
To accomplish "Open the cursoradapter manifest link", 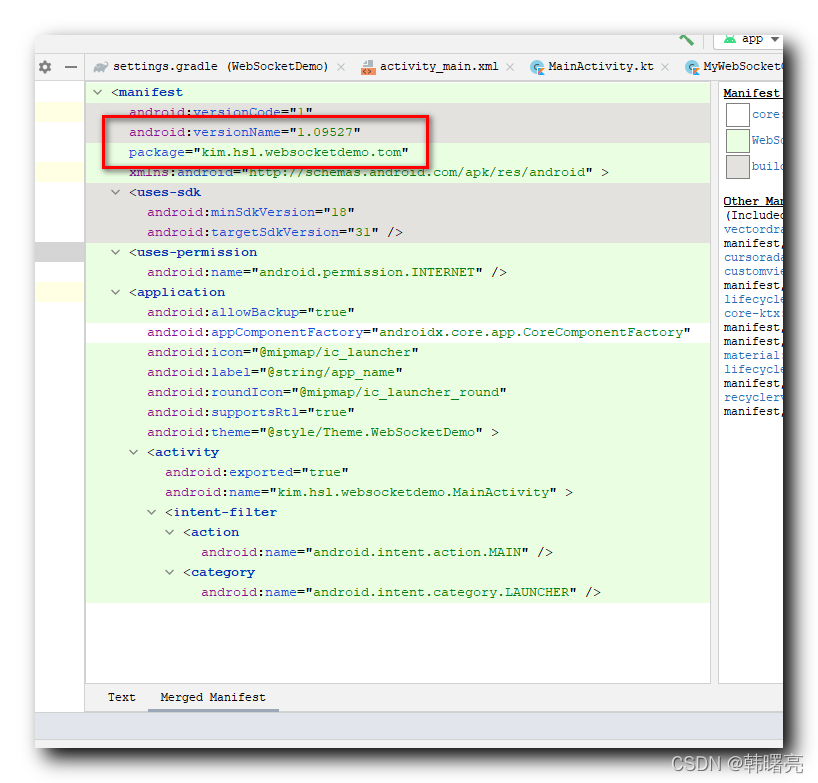I will [x=753, y=258].
